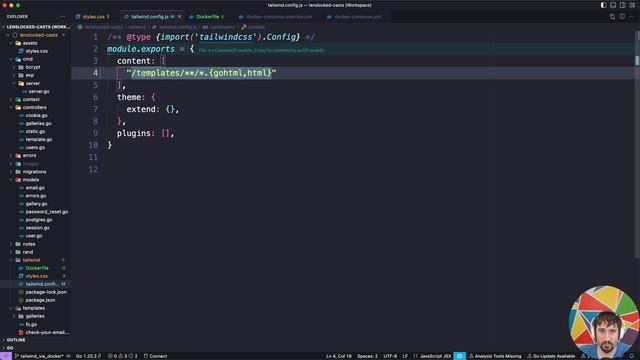Change JavaScript JSX language mode
The image size is (640, 360).
435,356
